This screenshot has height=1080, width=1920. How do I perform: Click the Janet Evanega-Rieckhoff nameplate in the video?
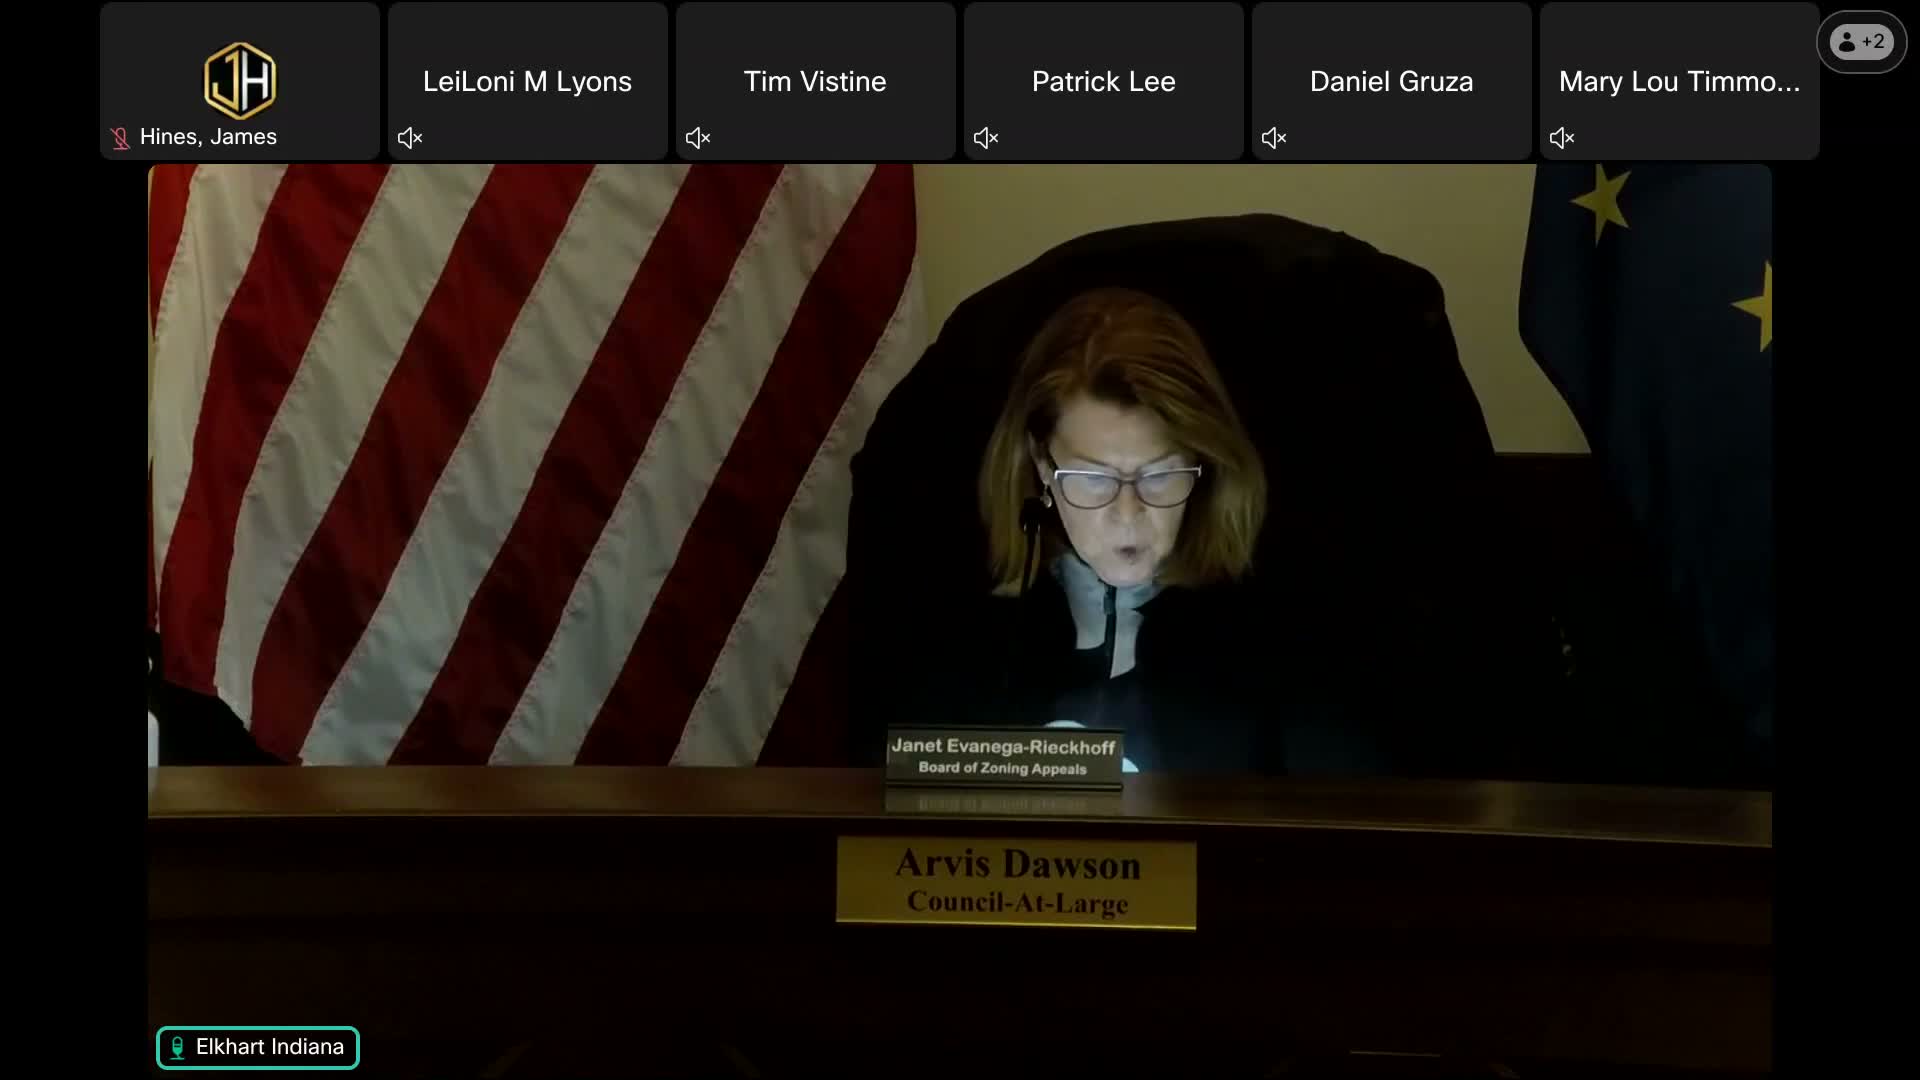click(1003, 757)
